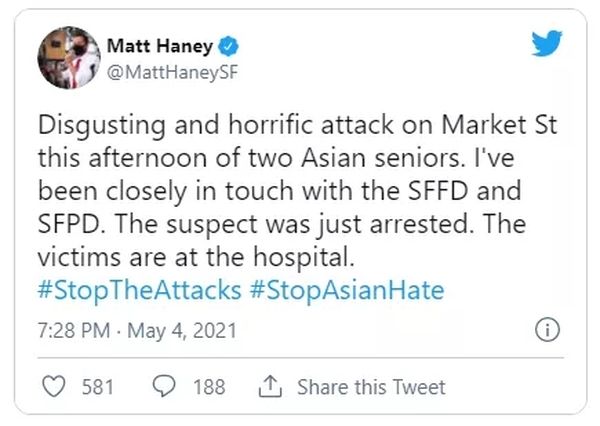Click the display name Matt Haney
This screenshot has height=426, width=600.
pyautogui.click(x=160, y=47)
